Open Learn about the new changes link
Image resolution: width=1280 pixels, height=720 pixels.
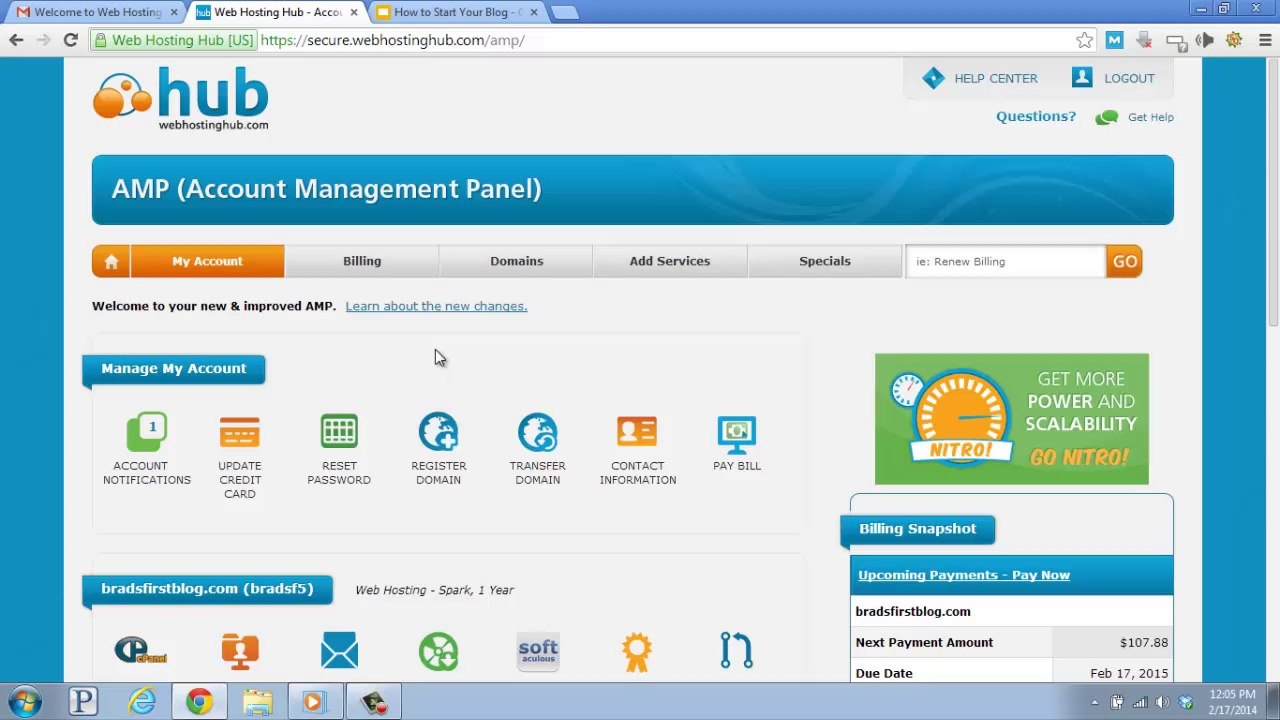click(x=436, y=306)
